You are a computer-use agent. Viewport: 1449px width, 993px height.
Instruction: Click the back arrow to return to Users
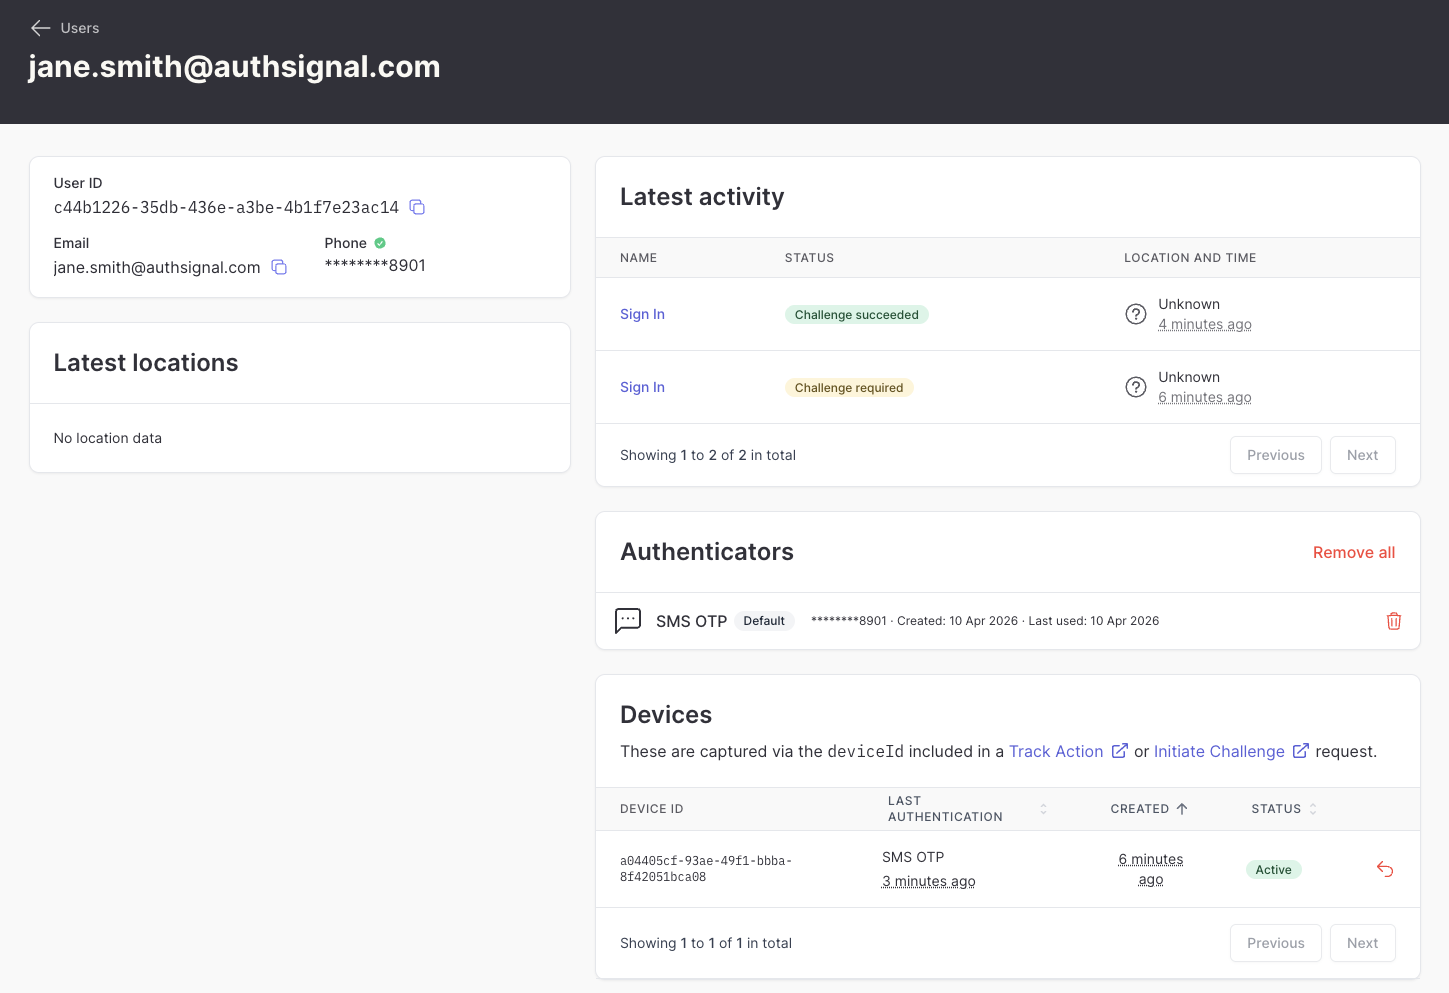coord(39,27)
